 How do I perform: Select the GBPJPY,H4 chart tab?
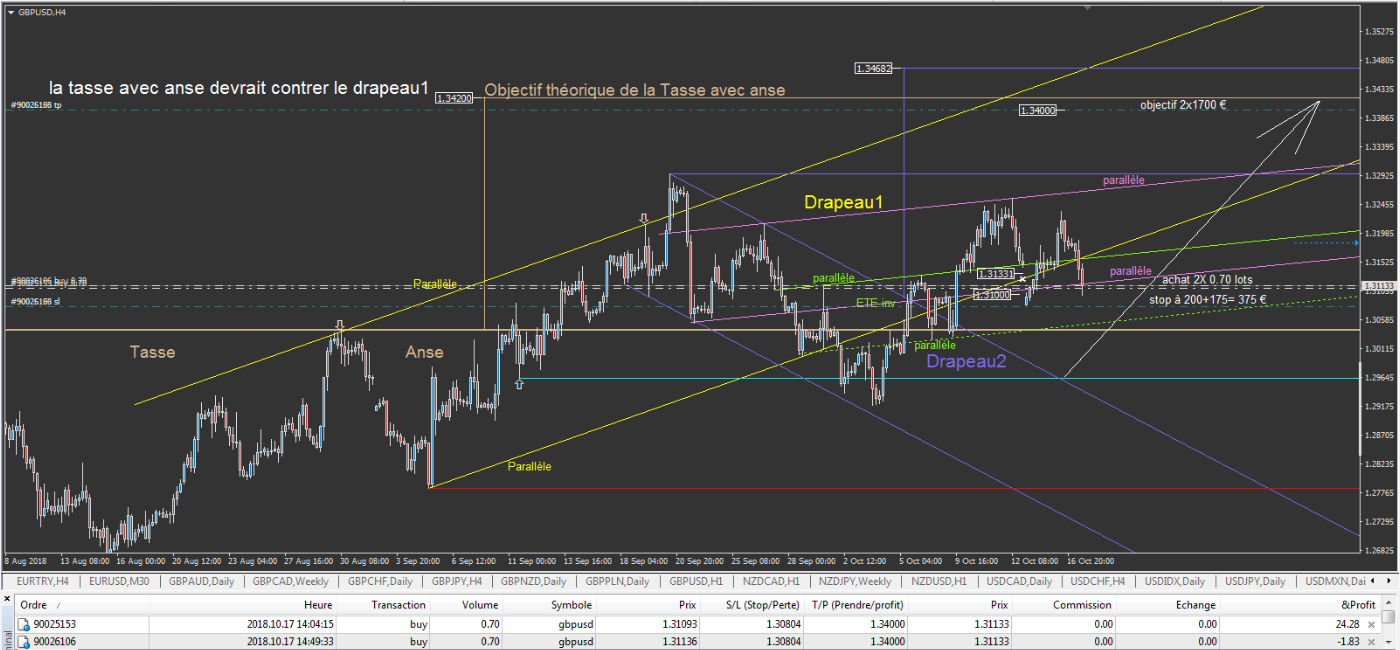pyautogui.click(x=456, y=581)
